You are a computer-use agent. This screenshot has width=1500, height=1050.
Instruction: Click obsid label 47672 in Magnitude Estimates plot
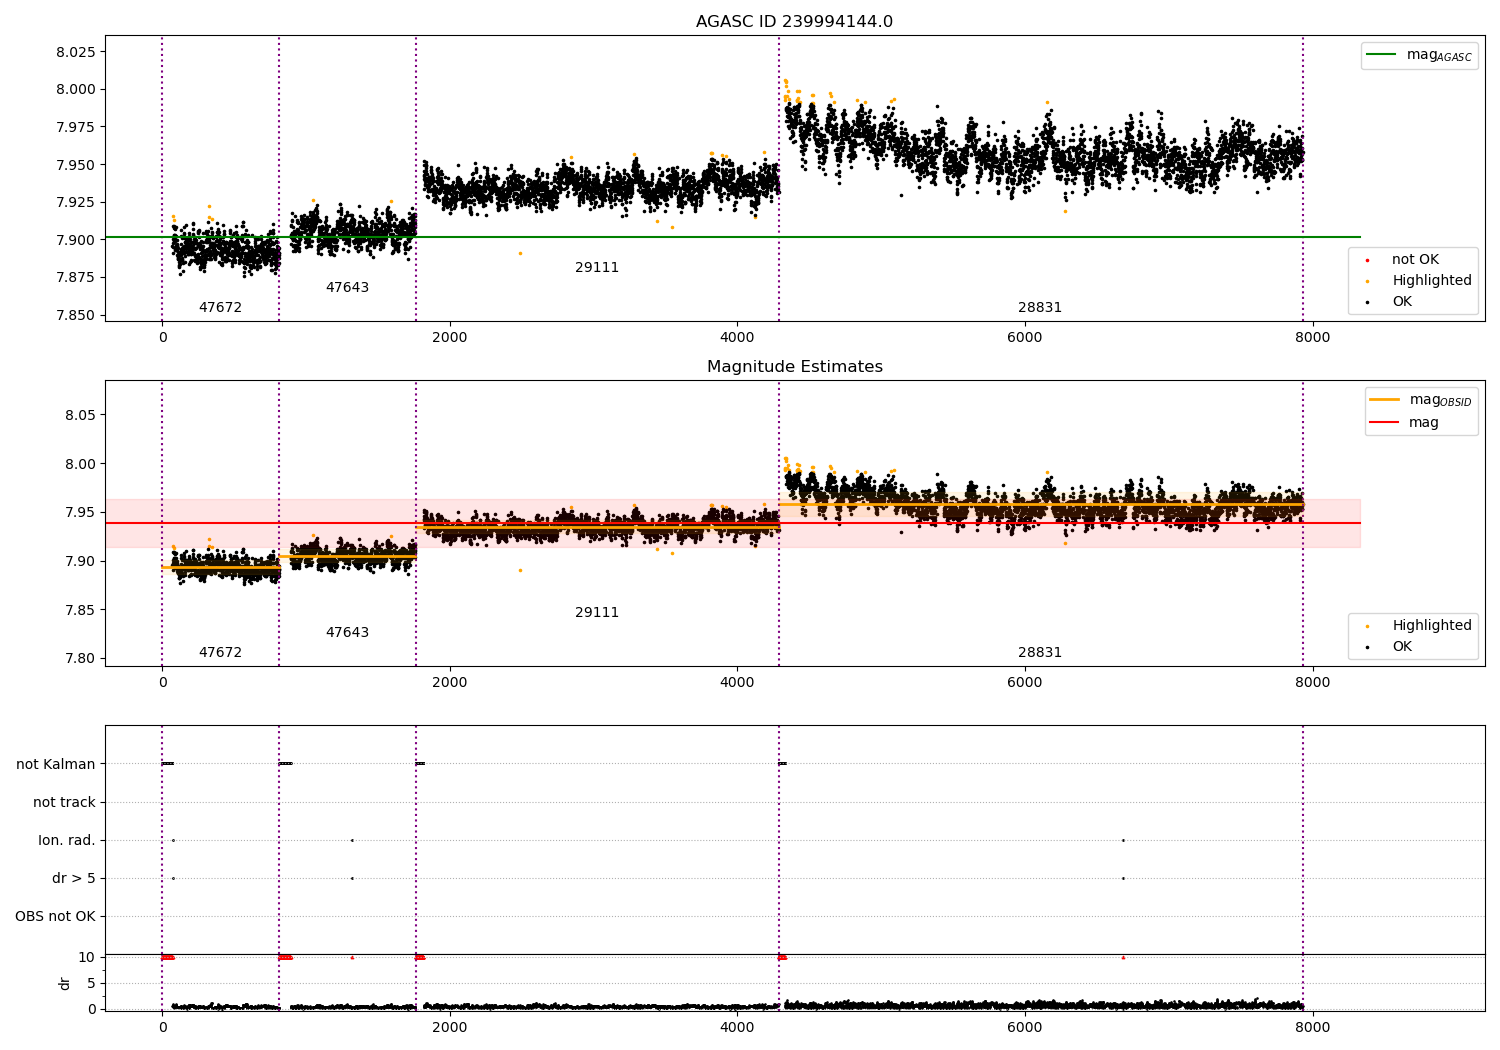point(220,652)
